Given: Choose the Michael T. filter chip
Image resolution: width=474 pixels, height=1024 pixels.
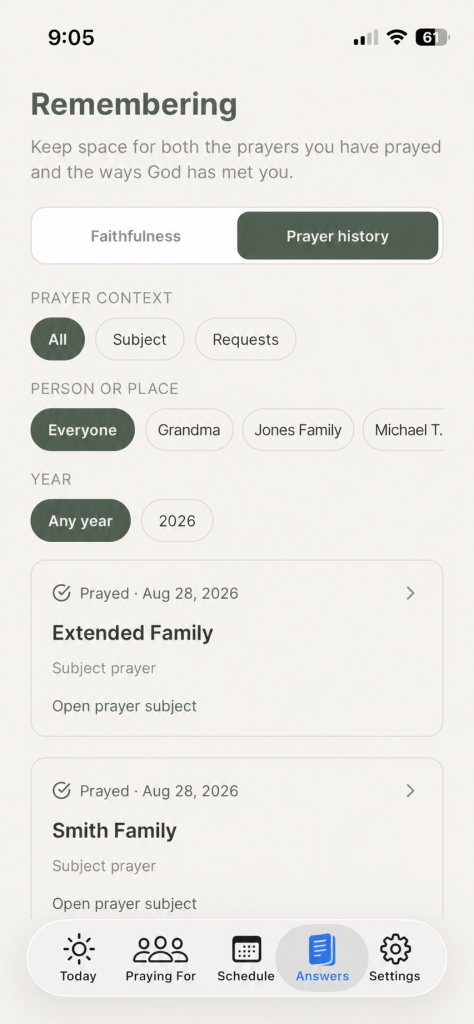Looking at the screenshot, I should tap(404, 430).
